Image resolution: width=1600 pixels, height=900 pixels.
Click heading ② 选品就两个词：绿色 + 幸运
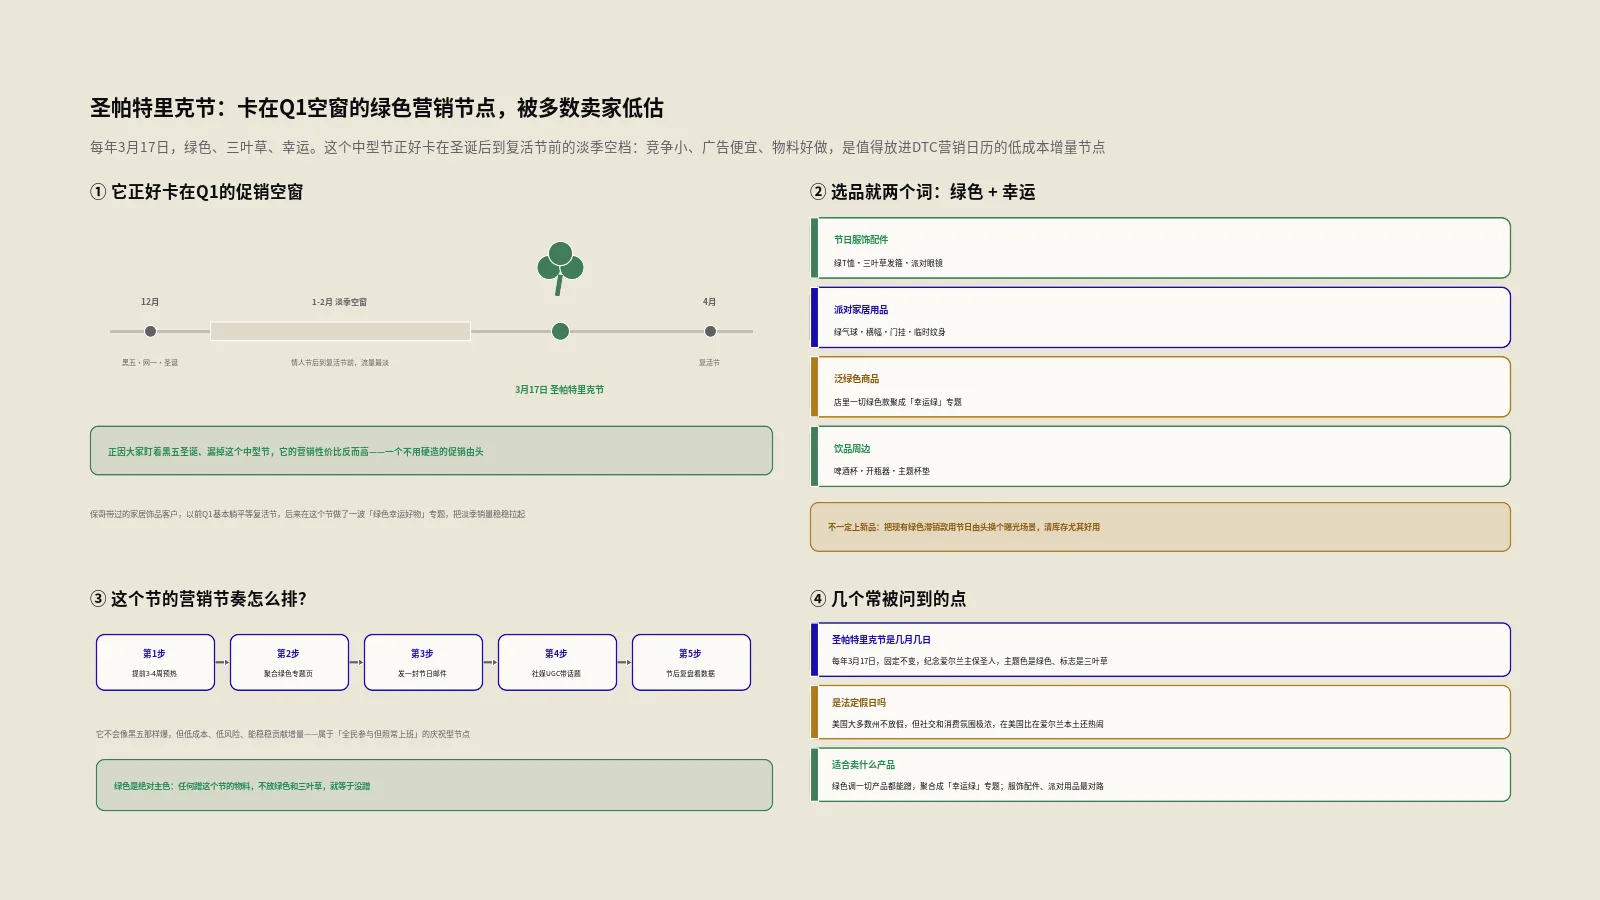(923, 192)
